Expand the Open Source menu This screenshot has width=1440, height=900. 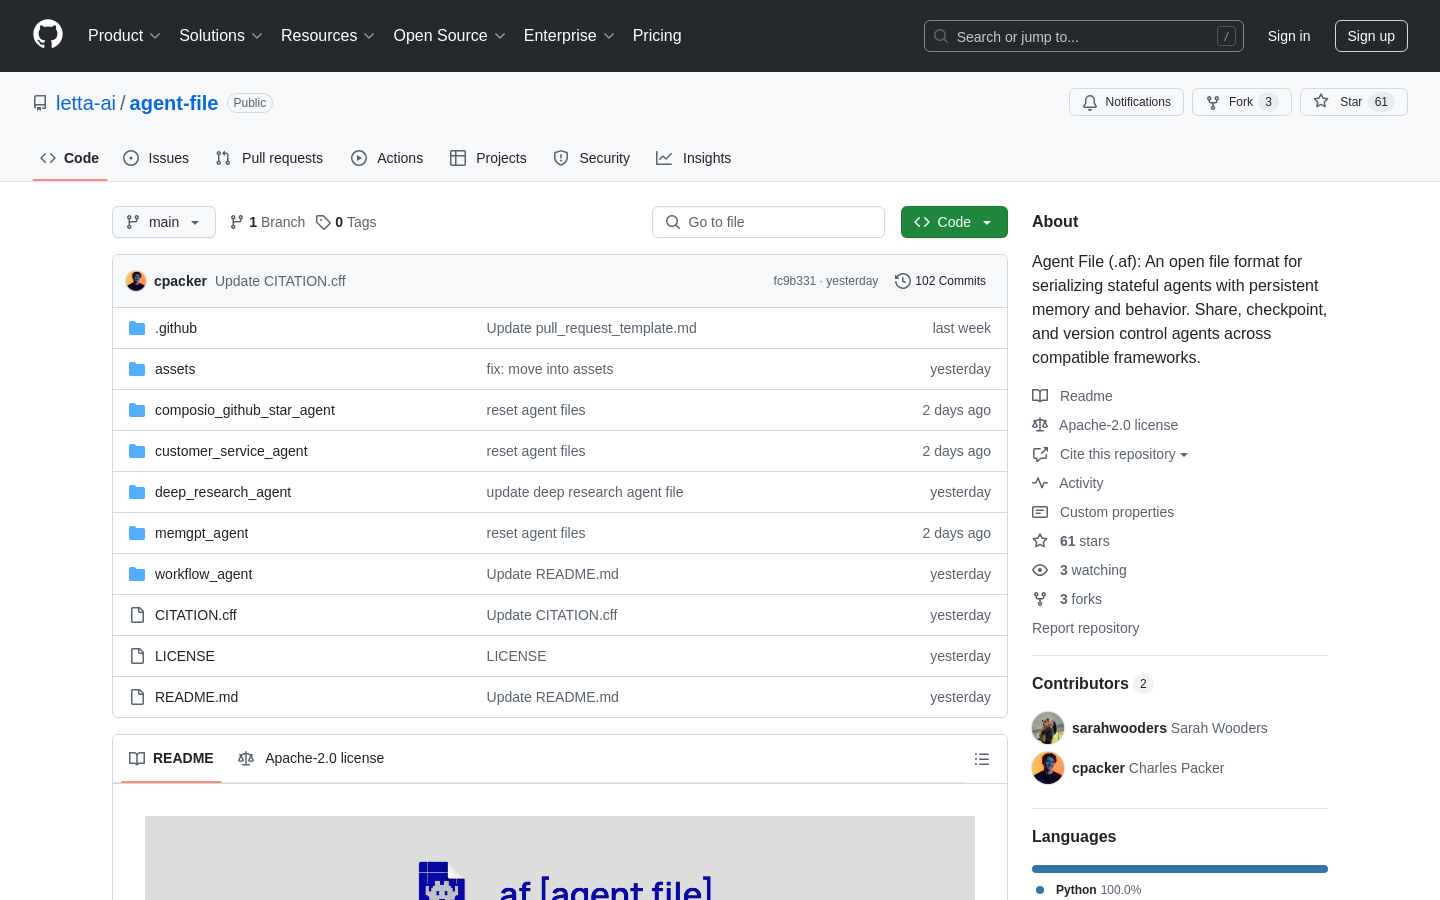tap(450, 36)
